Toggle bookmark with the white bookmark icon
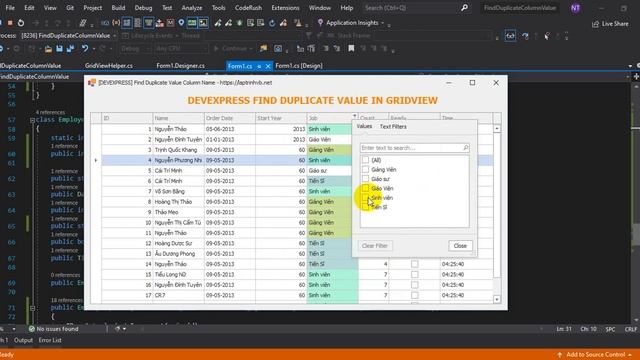Image resolution: width=640 pixels, height=360 pixels. click(351, 49)
